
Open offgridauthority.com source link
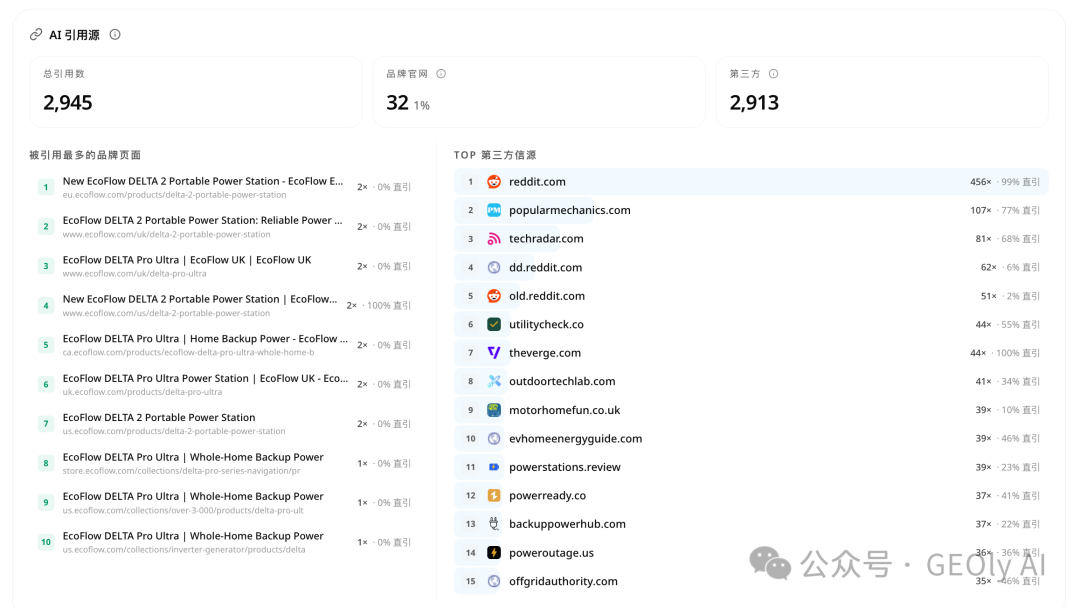pos(563,581)
